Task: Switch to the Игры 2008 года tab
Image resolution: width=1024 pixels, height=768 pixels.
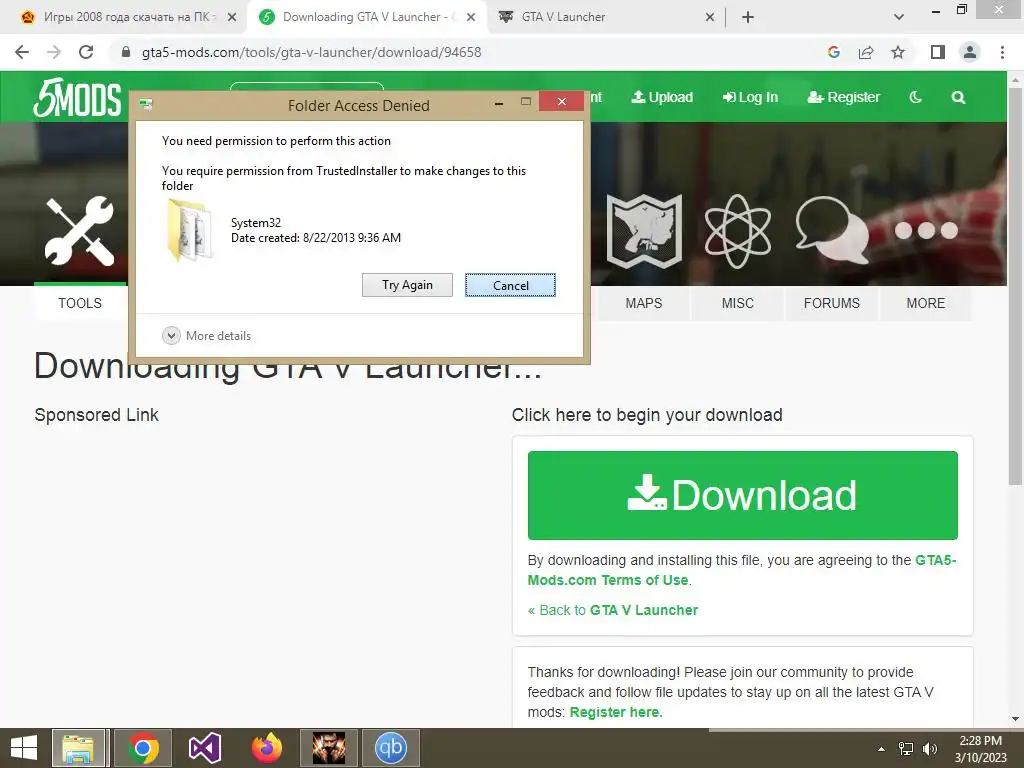Action: 129,17
